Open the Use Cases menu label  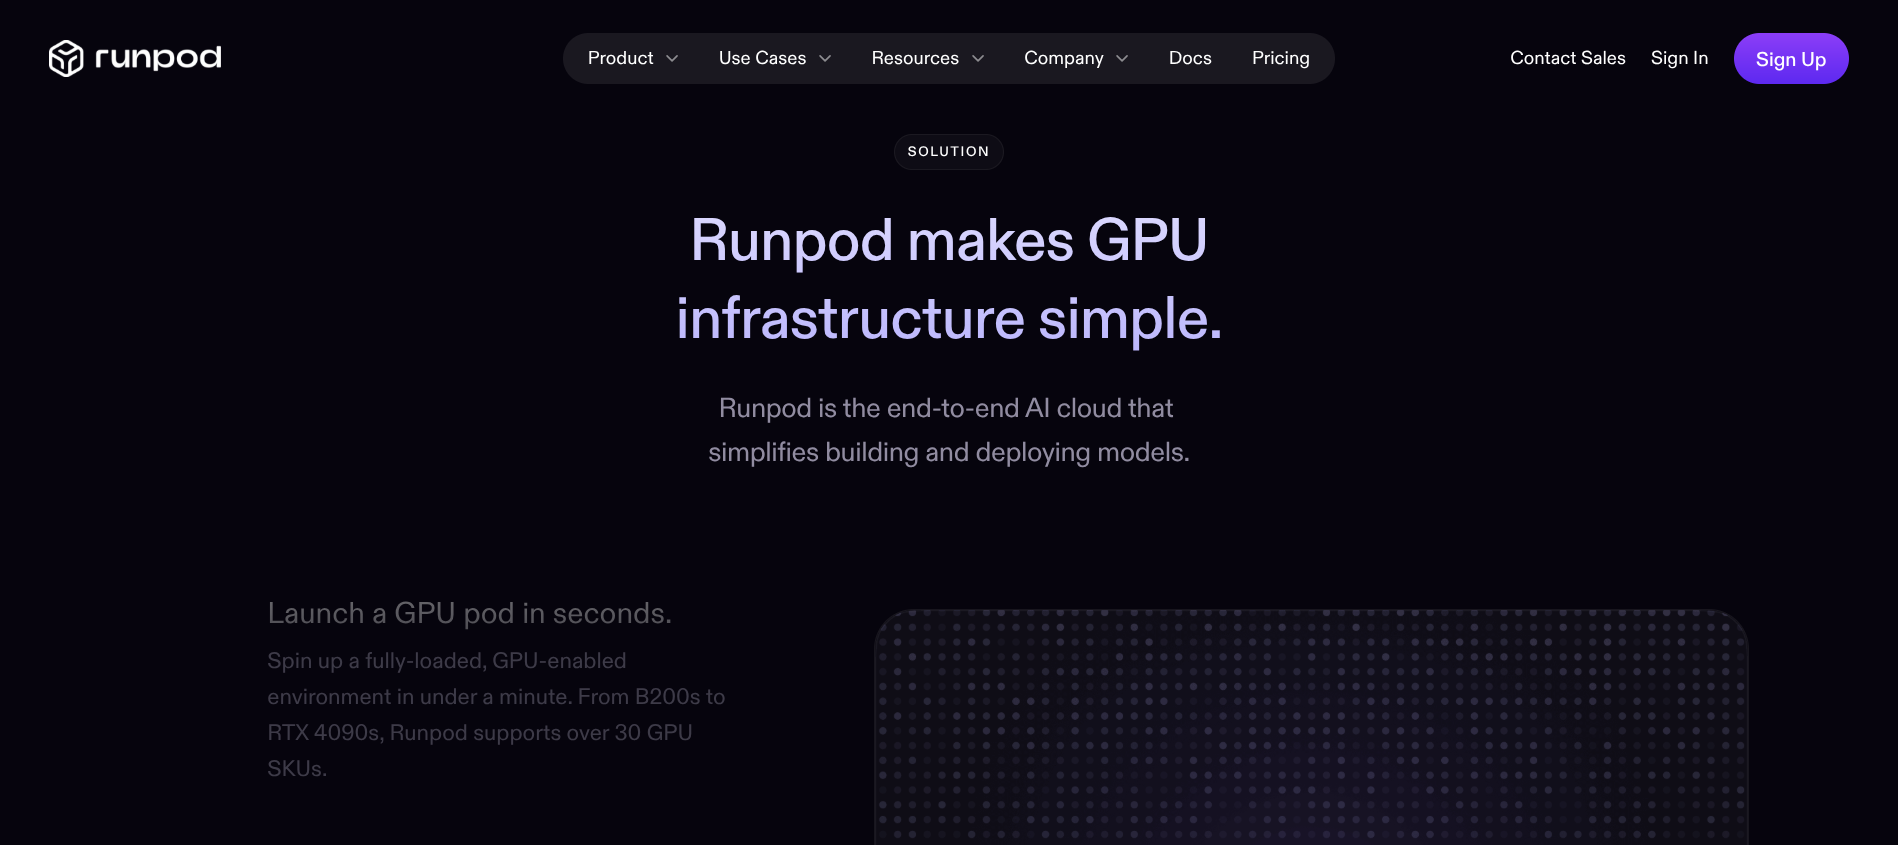point(762,58)
